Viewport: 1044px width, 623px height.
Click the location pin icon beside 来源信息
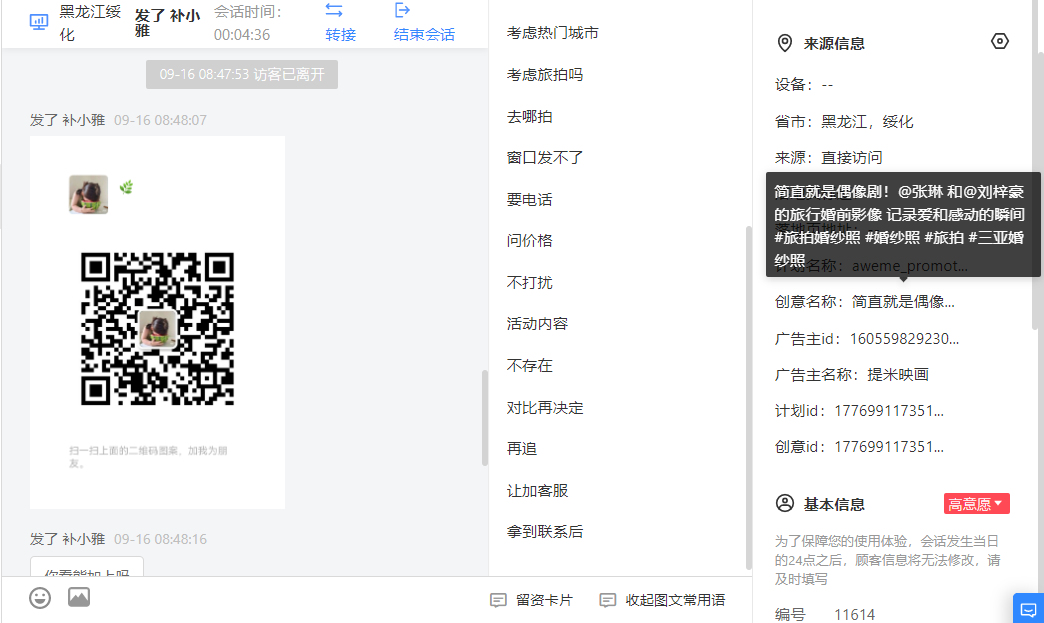tap(785, 43)
